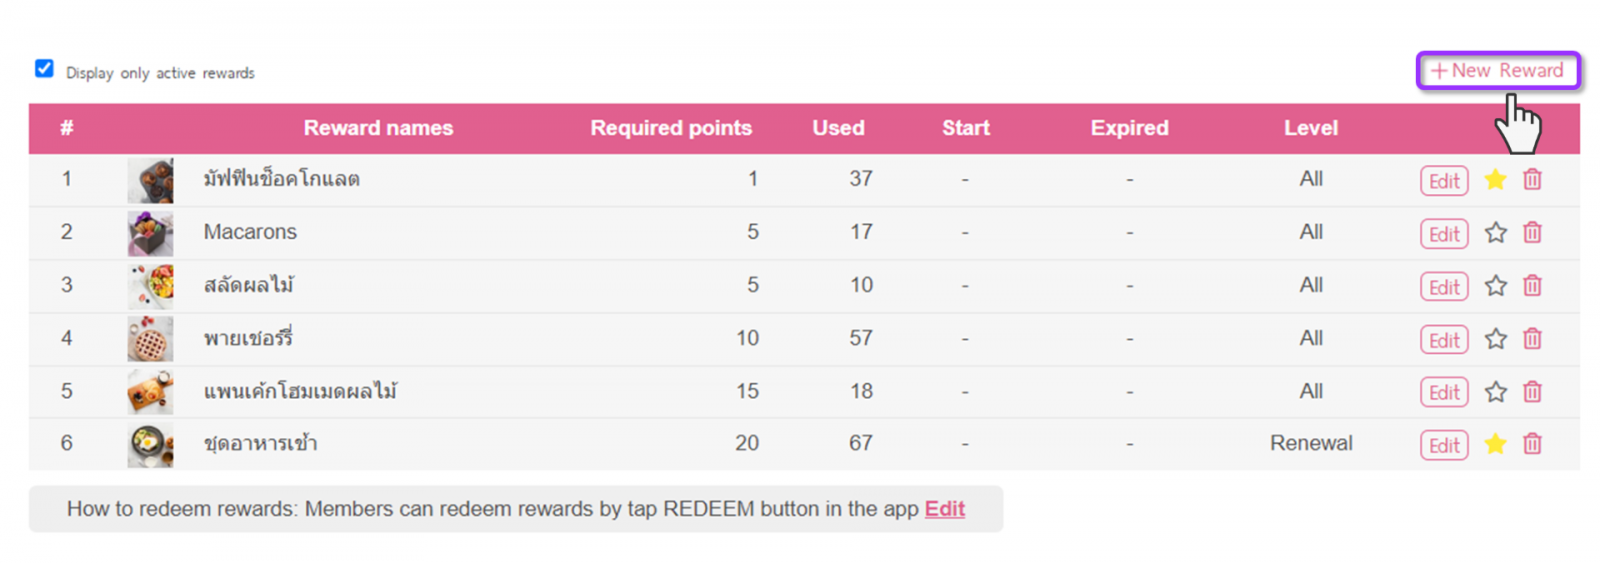Image resolution: width=1600 pixels, height=563 pixels.
Task: Mark row 4 reward with the star
Action: (1495, 339)
